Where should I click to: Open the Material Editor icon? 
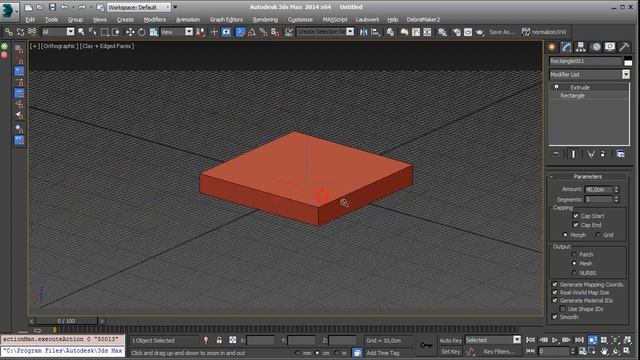click(442, 32)
